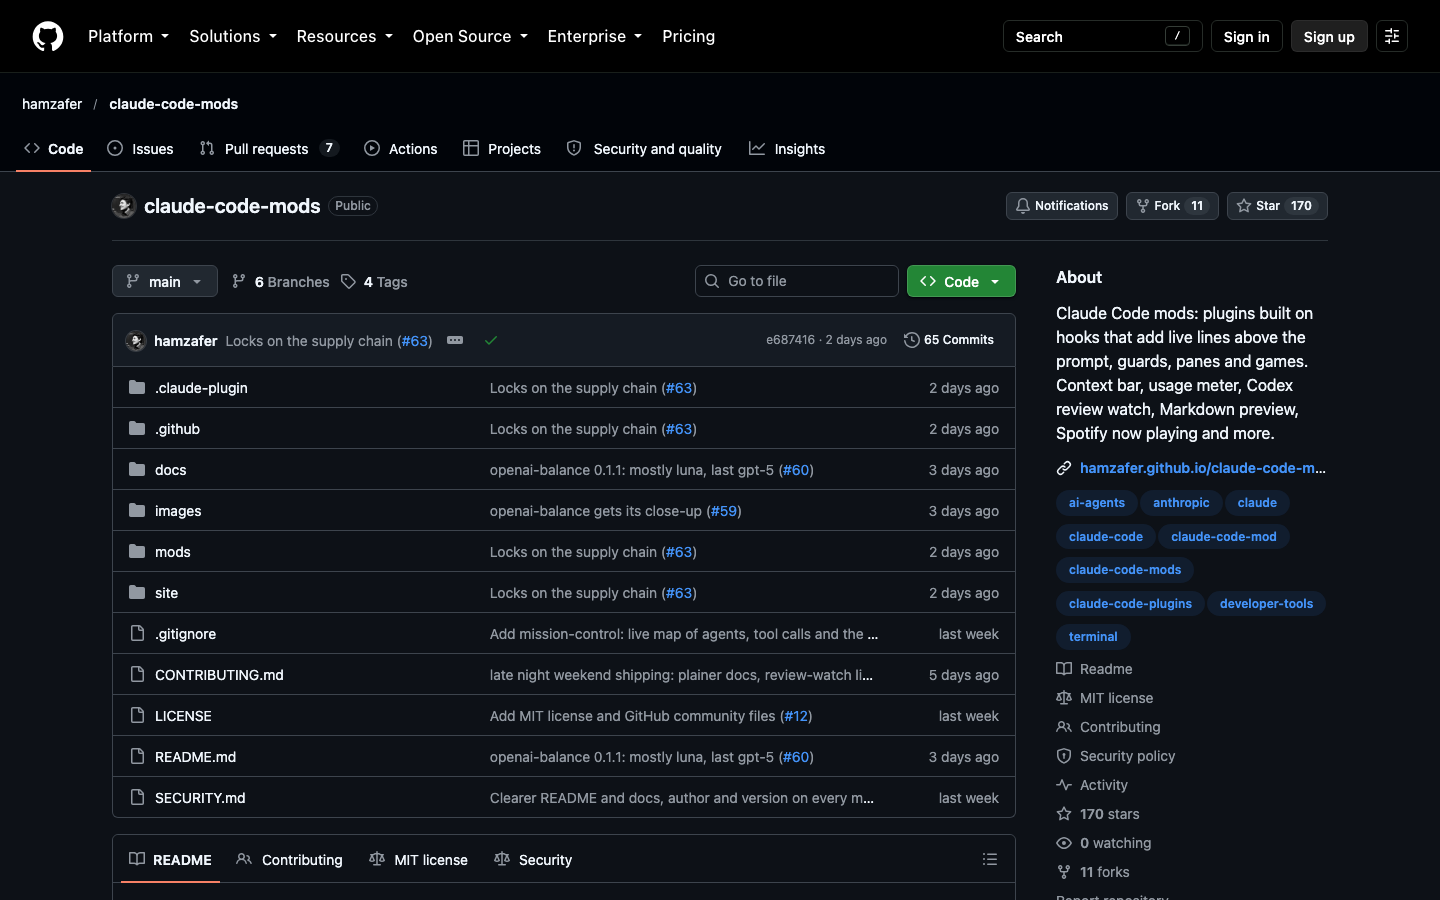Click the ai-agents topic tag
The height and width of the screenshot is (900, 1440).
coord(1096,503)
